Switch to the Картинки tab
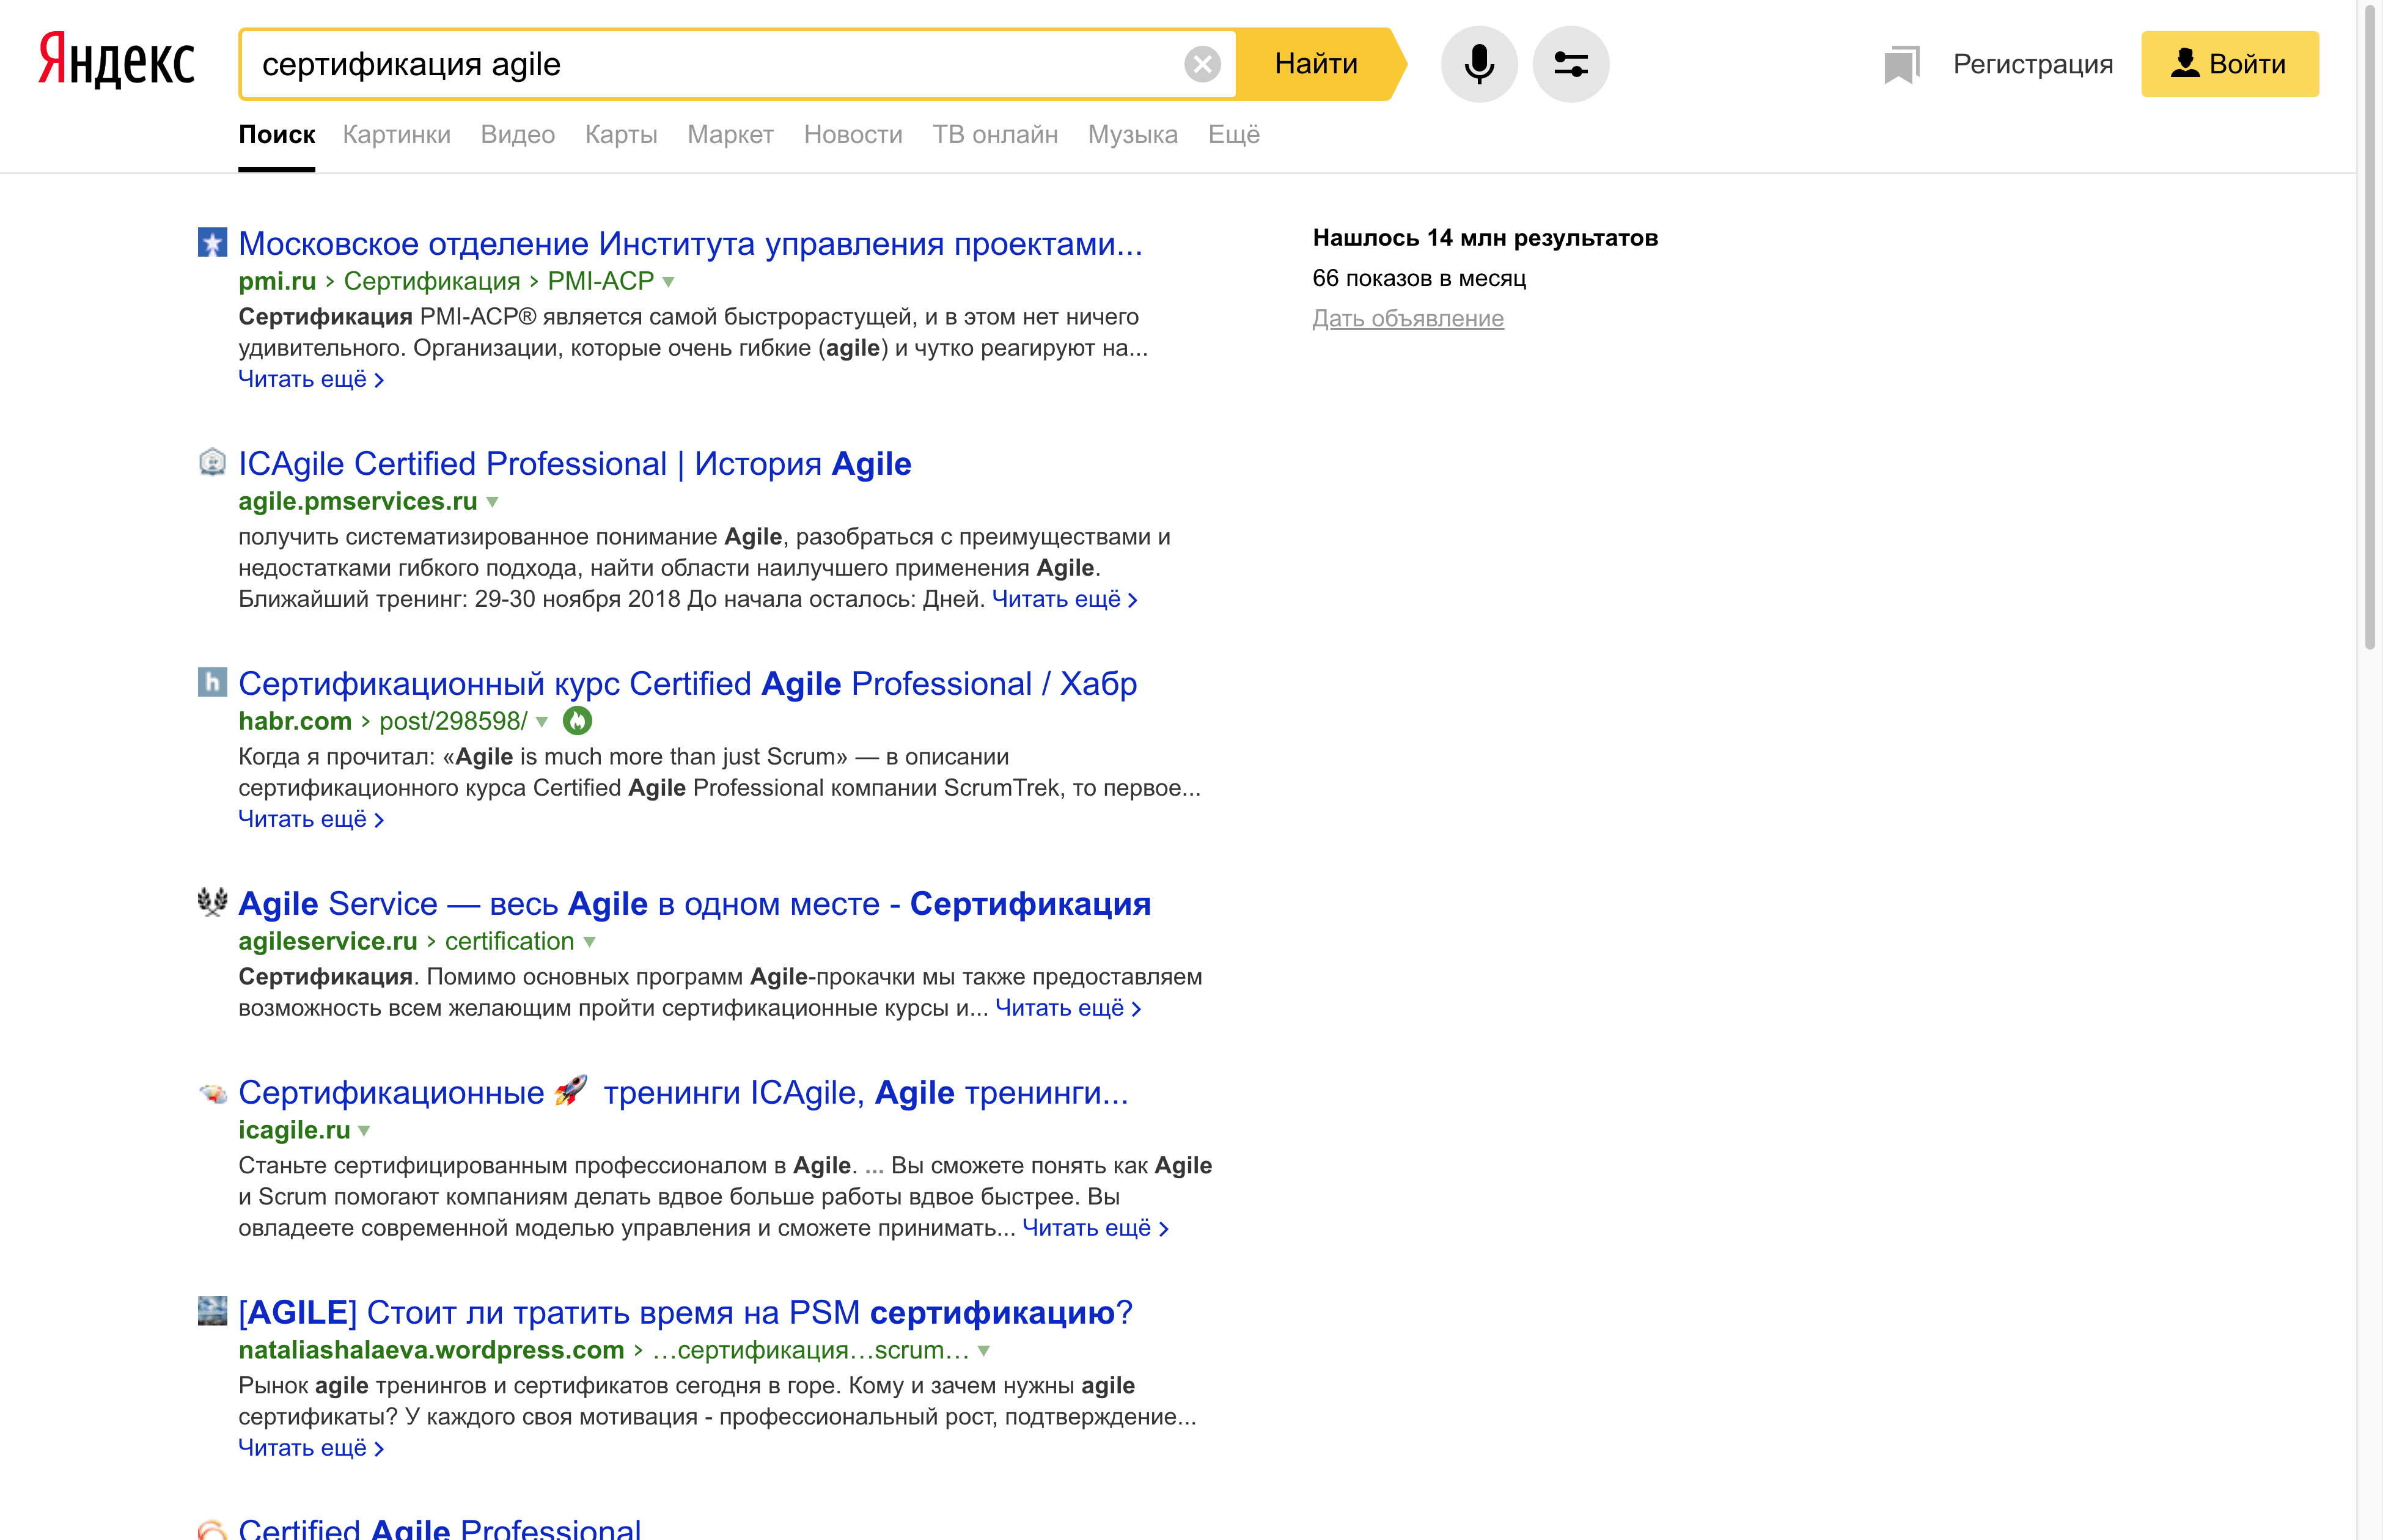The image size is (2383, 1540). (x=397, y=134)
